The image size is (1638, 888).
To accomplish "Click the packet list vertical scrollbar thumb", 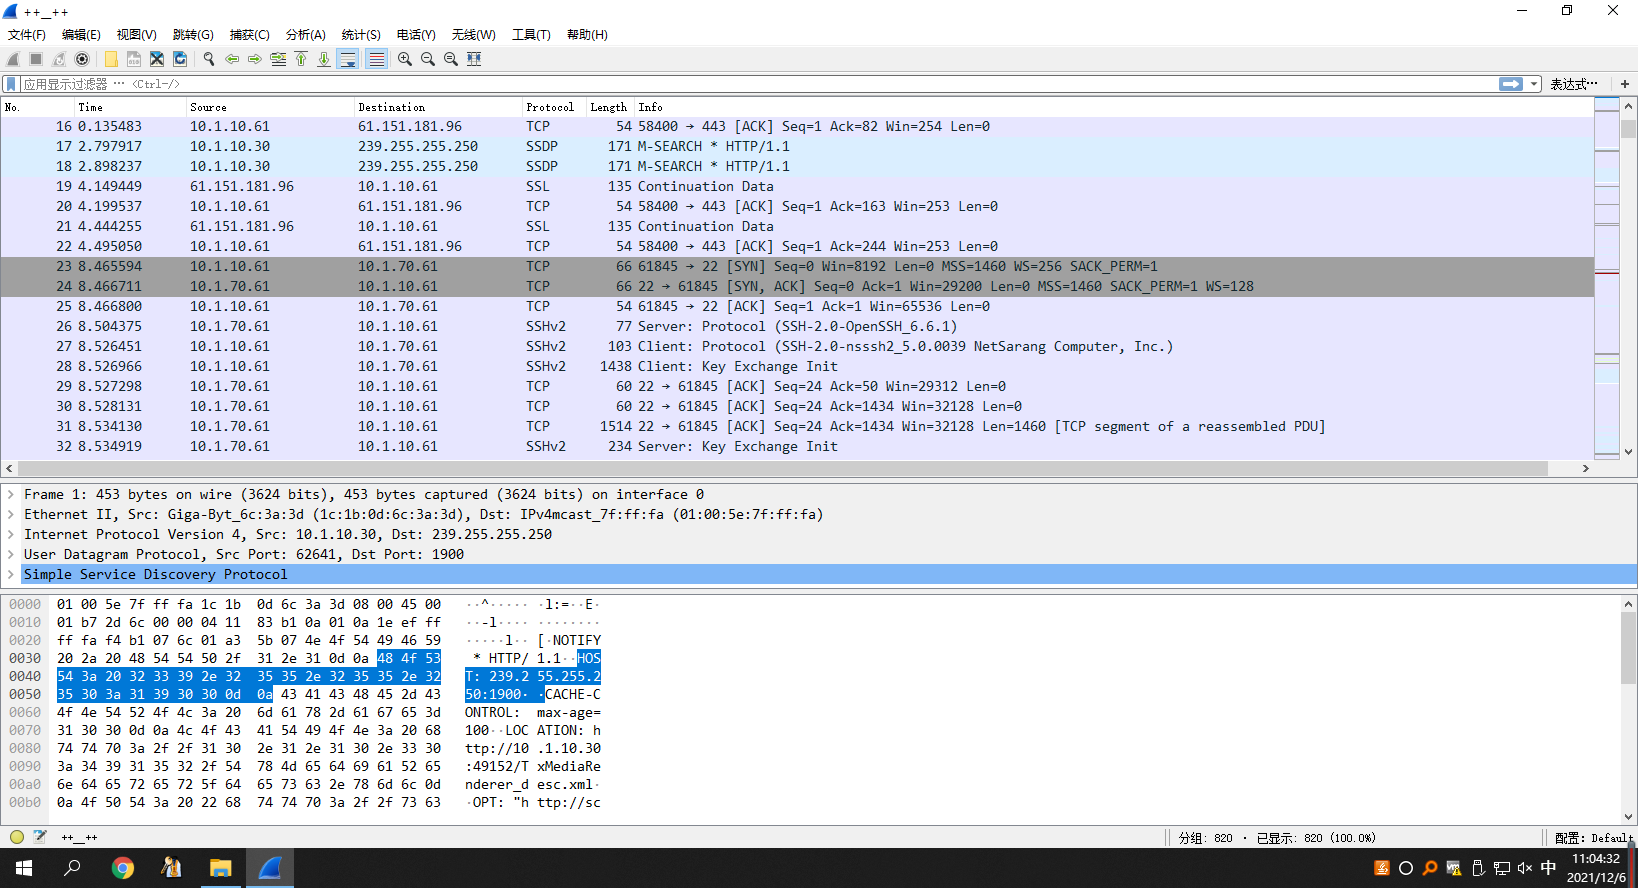I will point(1629,129).
